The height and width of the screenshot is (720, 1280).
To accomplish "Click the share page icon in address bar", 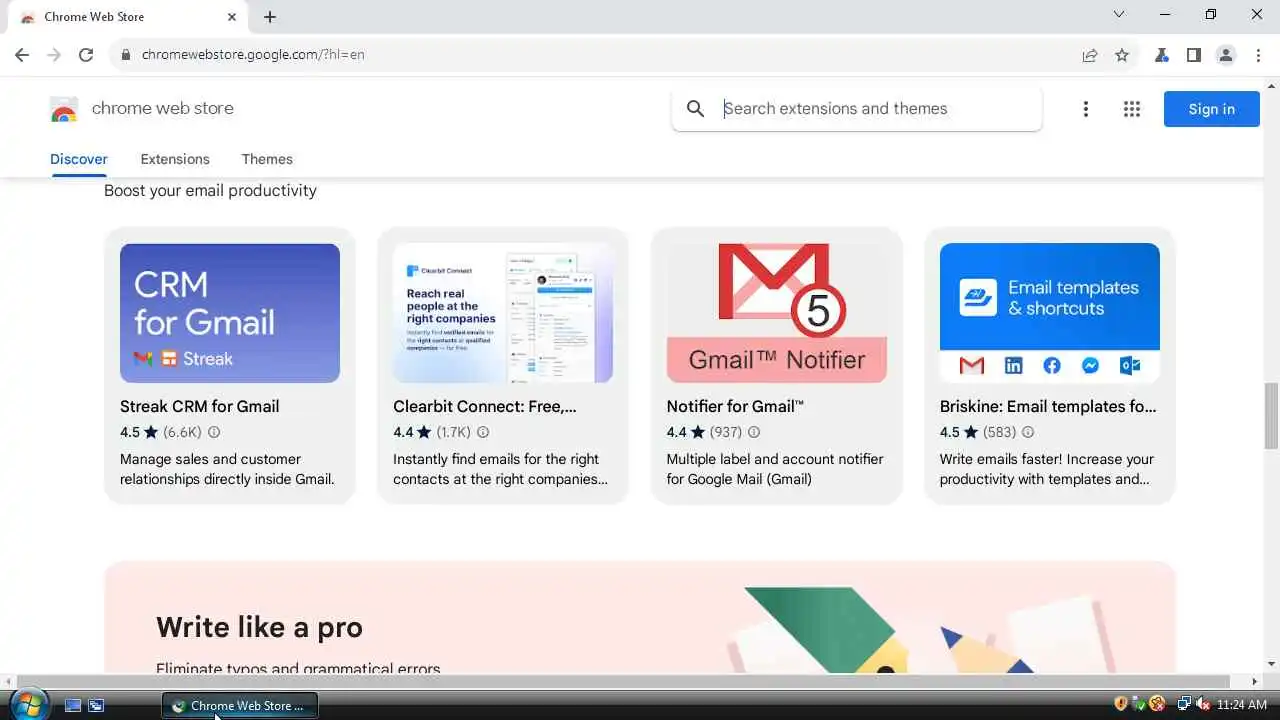I will [x=1090, y=55].
